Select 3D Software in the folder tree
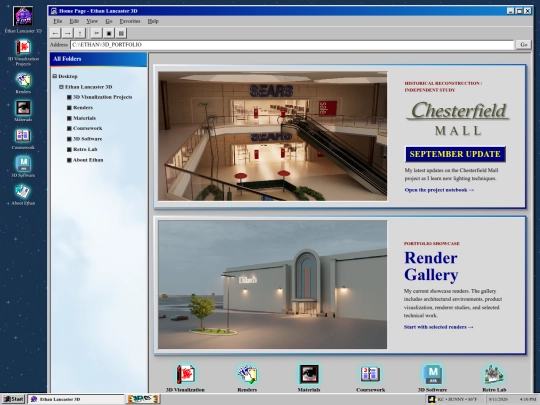540x405 pixels. pos(84,139)
